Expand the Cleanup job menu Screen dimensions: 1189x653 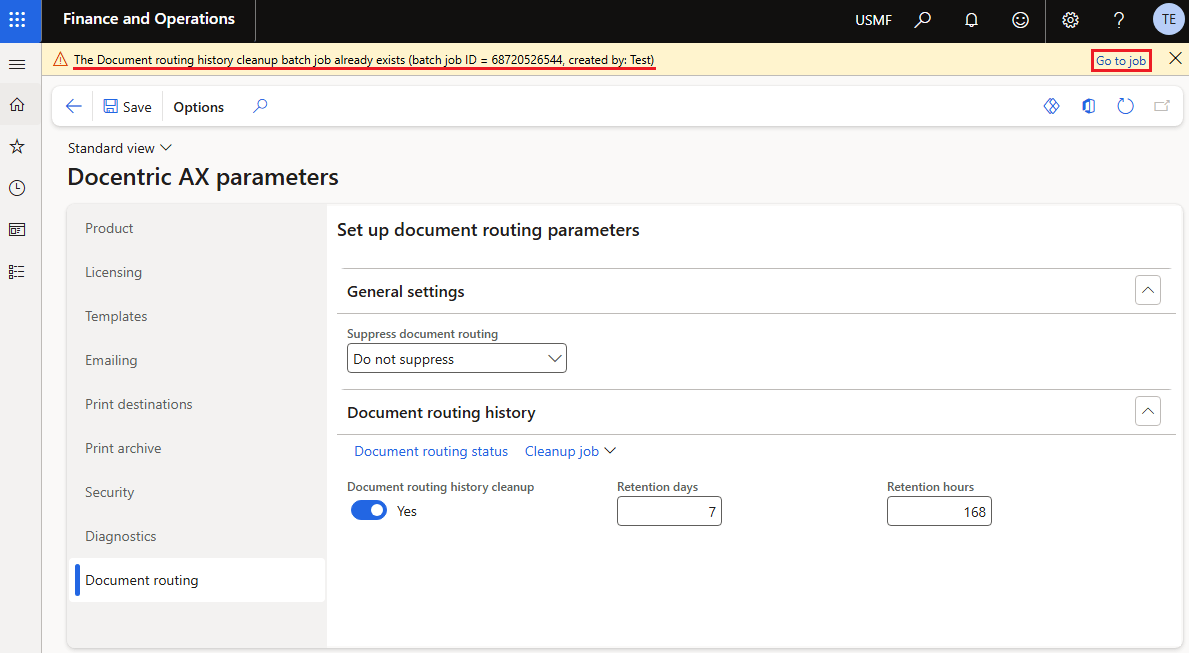[x=570, y=451]
